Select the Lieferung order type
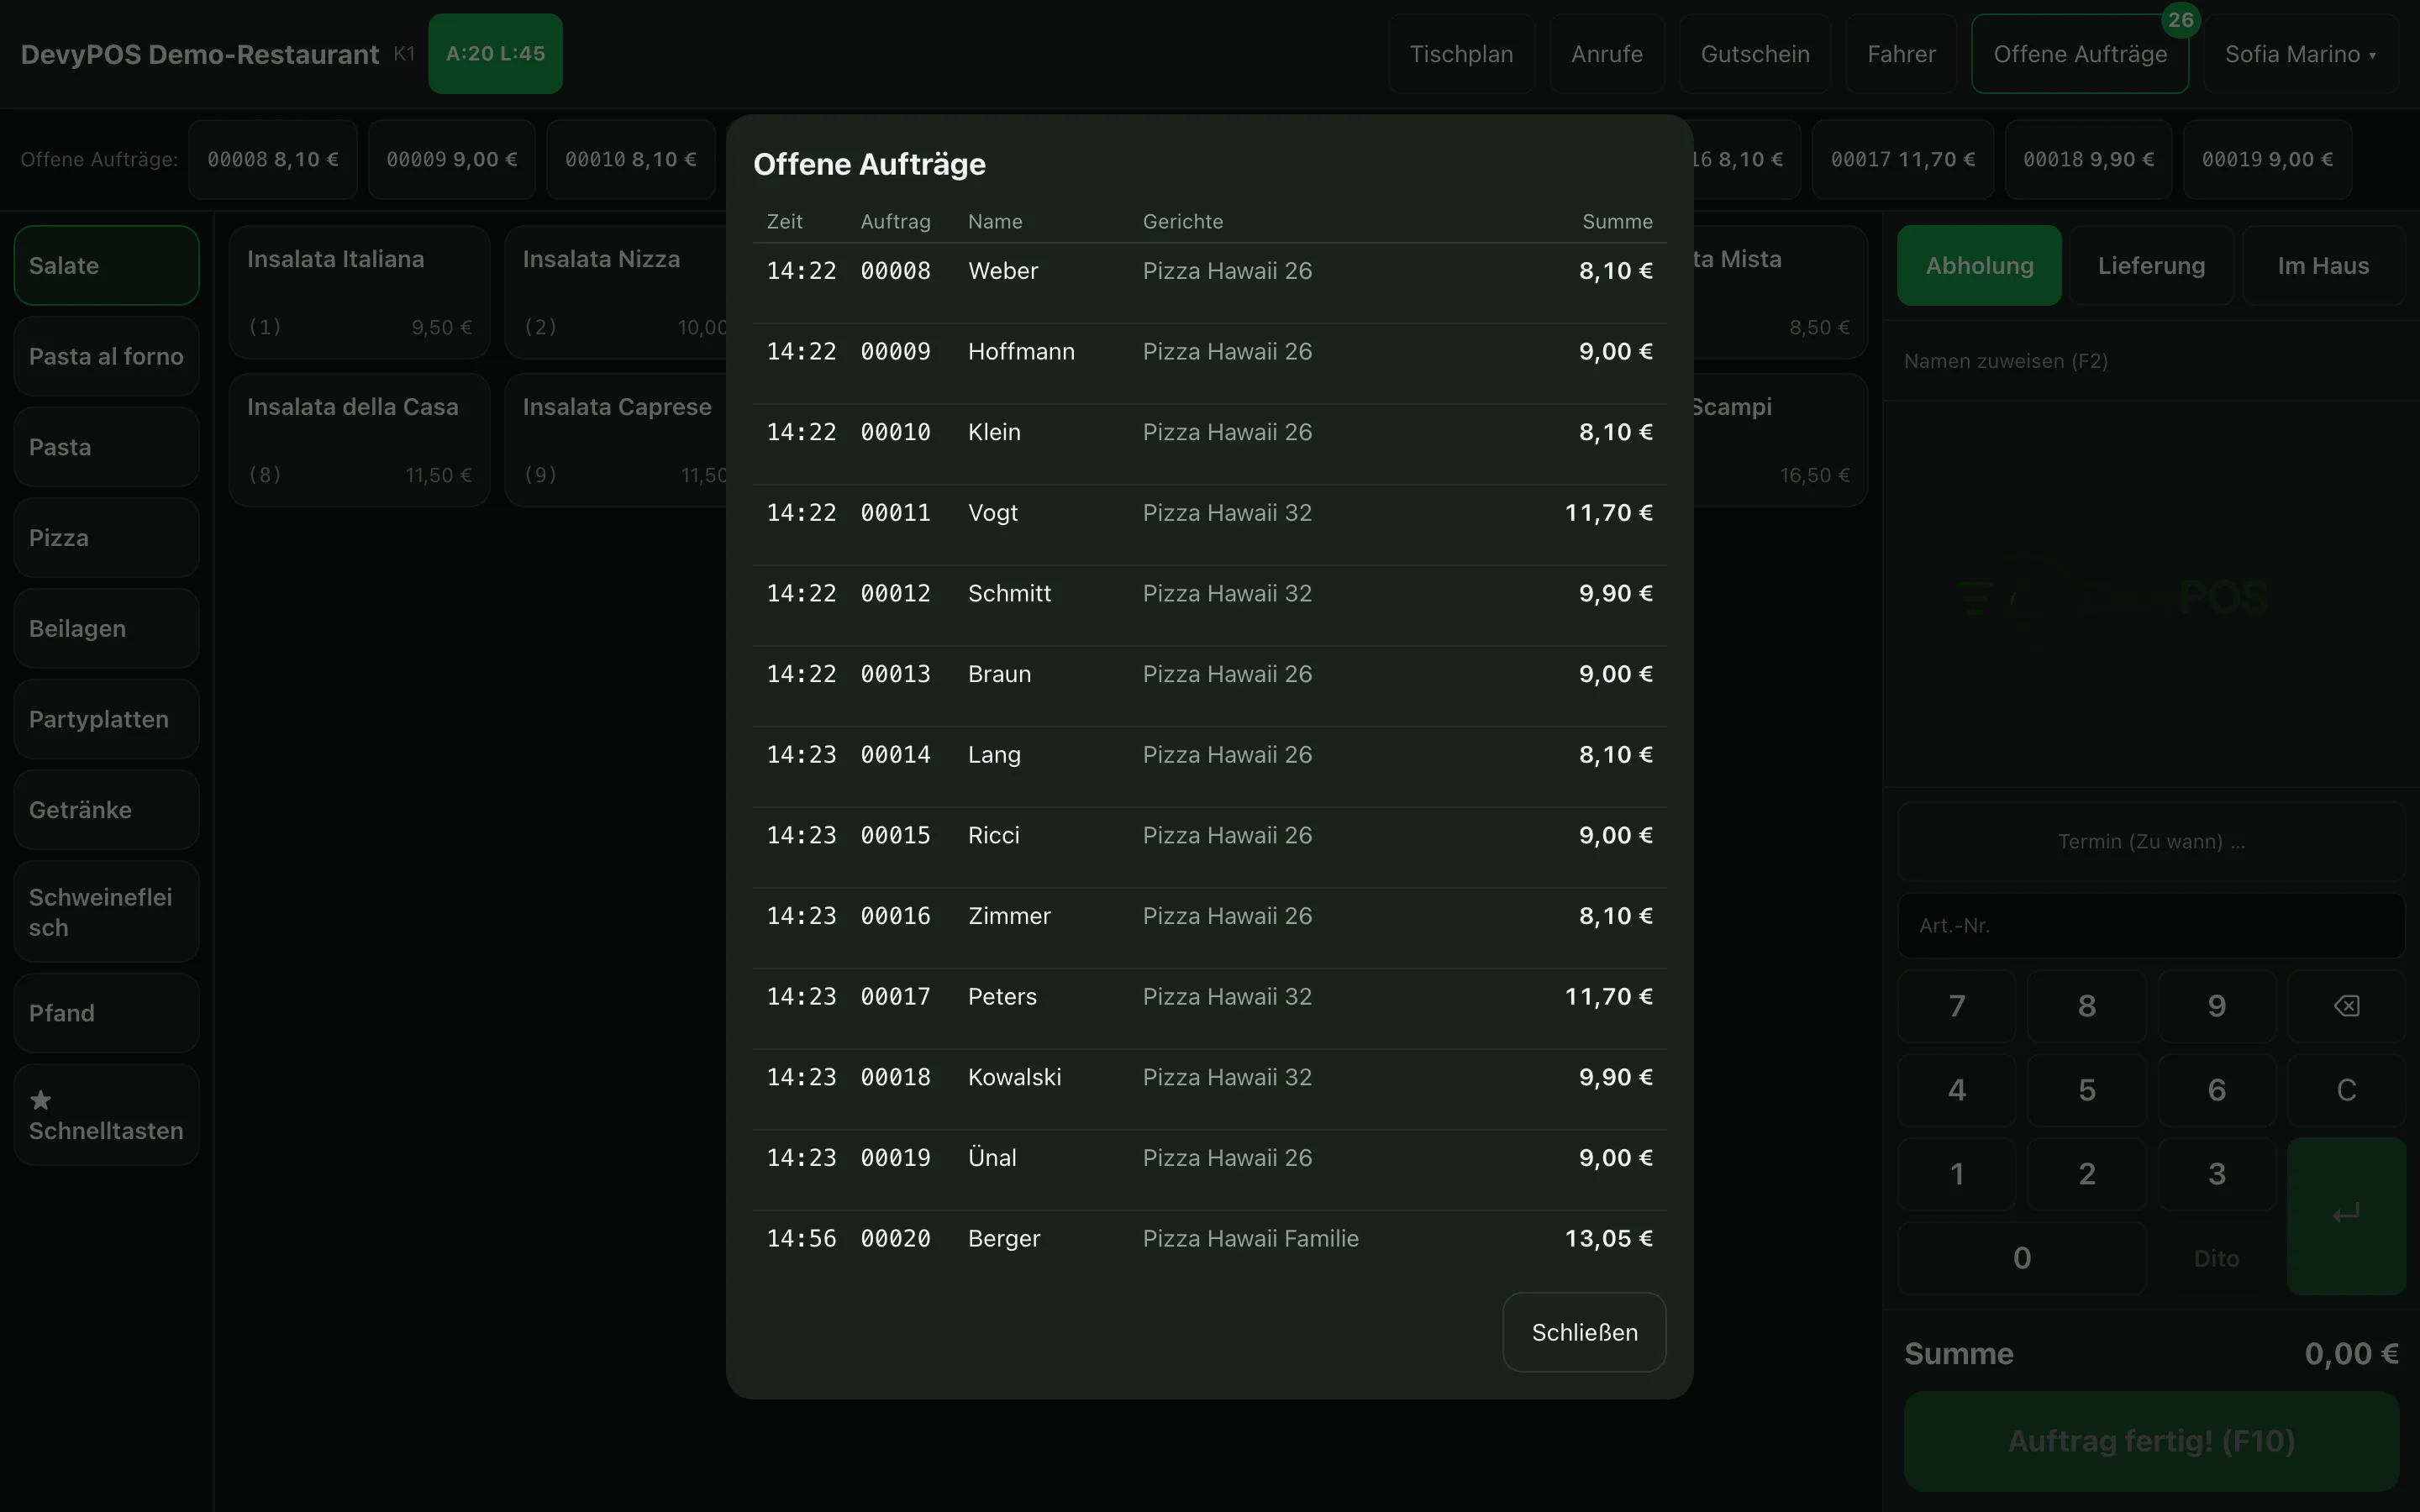 2151,266
